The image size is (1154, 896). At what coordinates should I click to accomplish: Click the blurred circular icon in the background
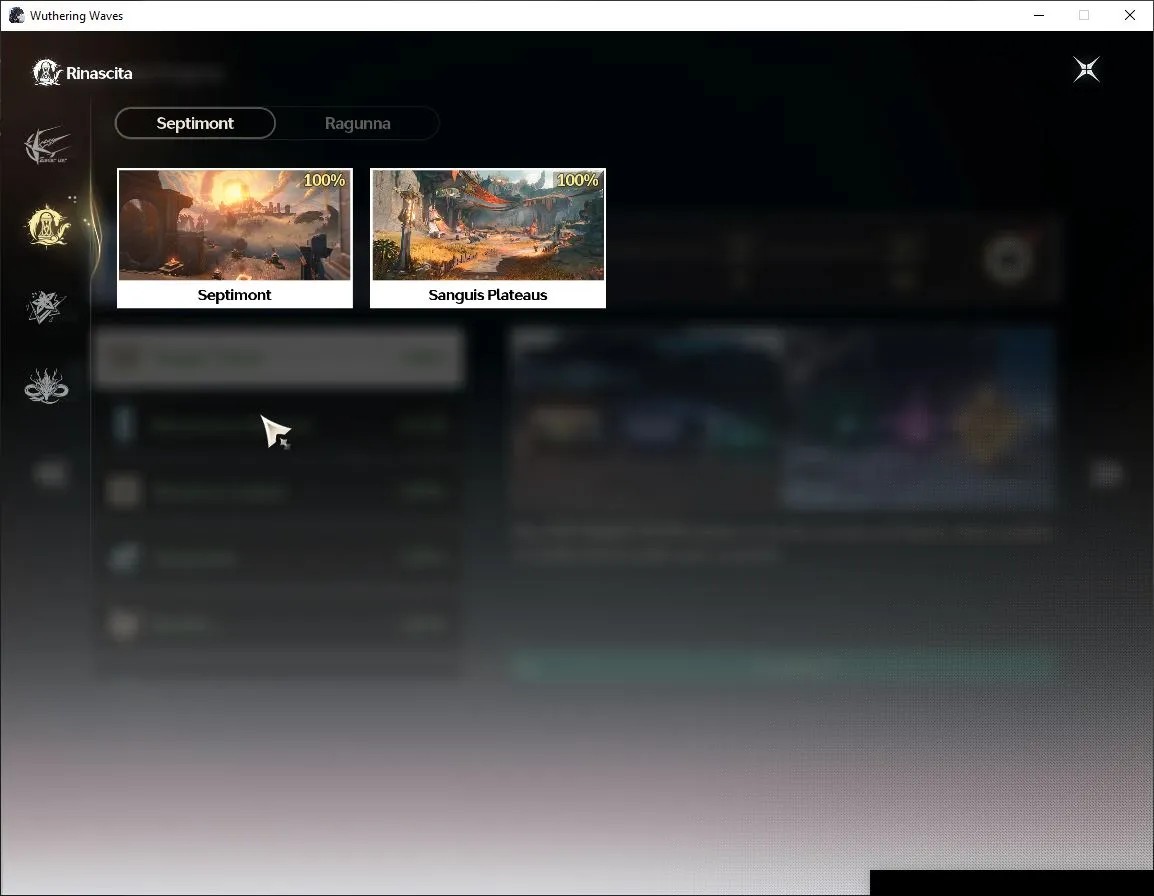click(1009, 260)
